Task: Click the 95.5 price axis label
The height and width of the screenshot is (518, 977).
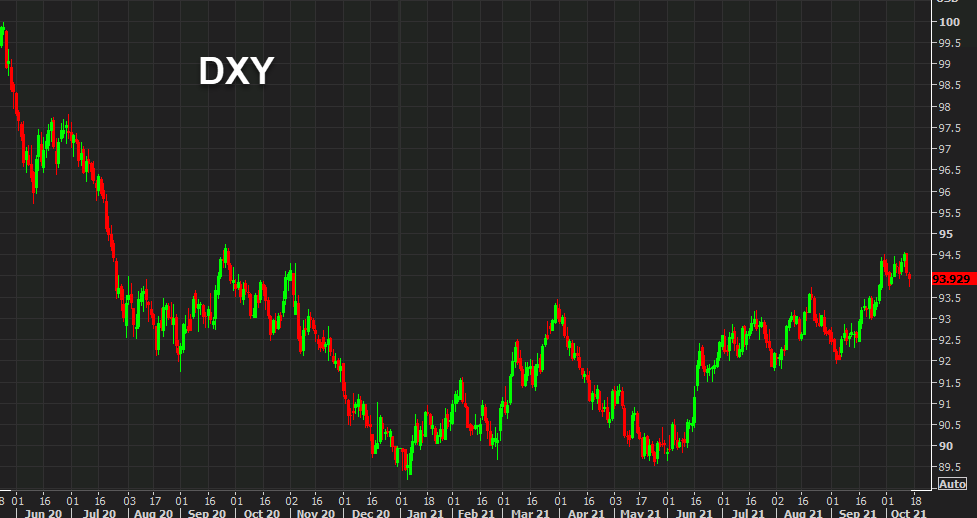Action: click(x=951, y=213)
